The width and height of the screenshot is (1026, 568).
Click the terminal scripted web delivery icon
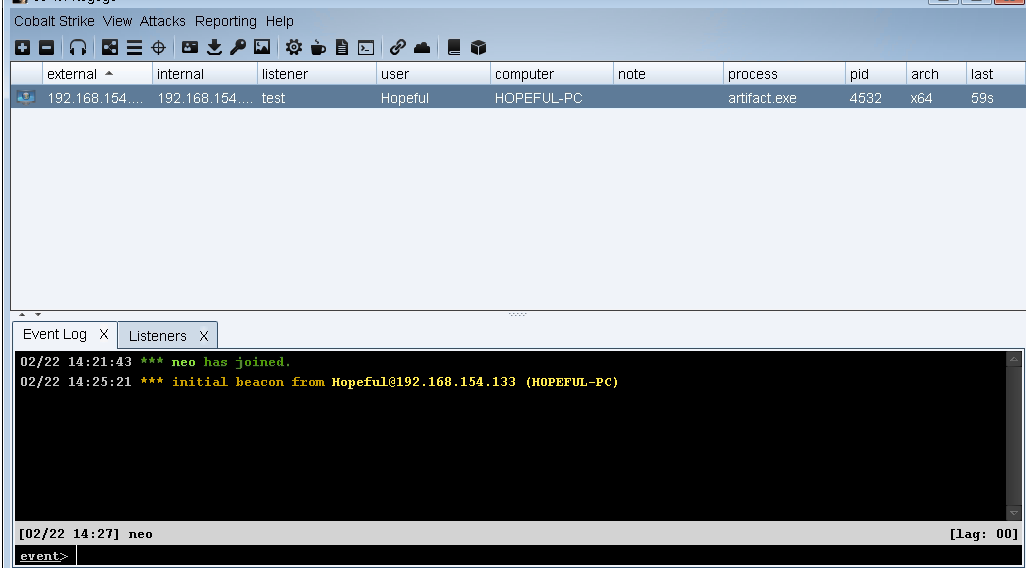(x=366, y=47)
